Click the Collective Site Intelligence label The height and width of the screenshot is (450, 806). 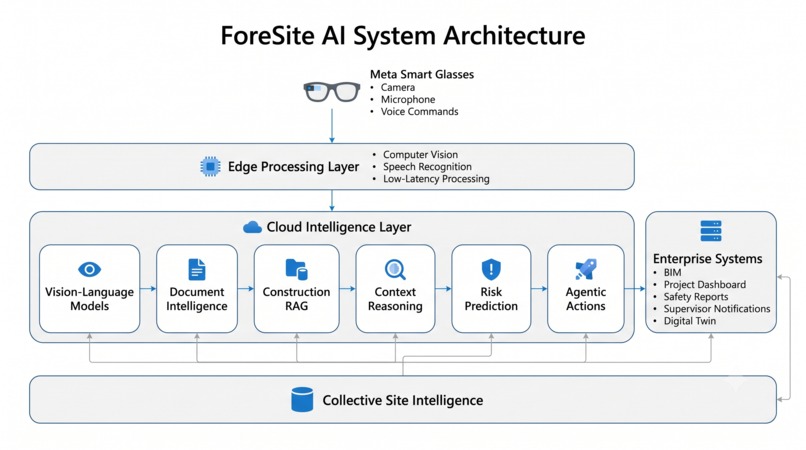pos(403,400)
